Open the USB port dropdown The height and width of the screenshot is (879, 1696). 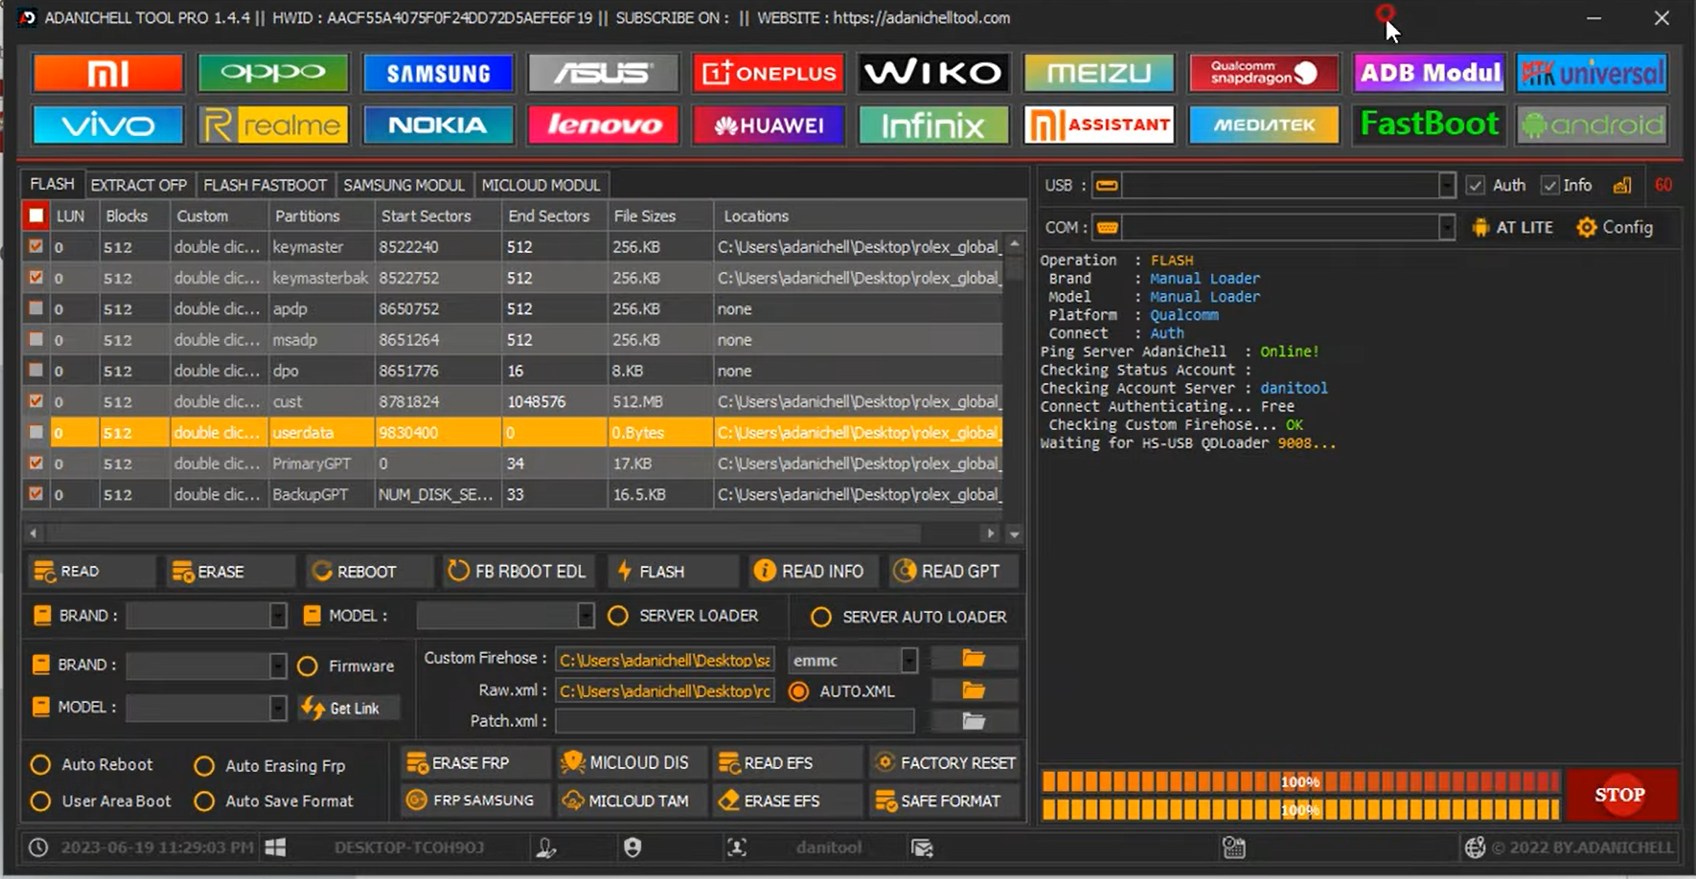[1446, 185]
